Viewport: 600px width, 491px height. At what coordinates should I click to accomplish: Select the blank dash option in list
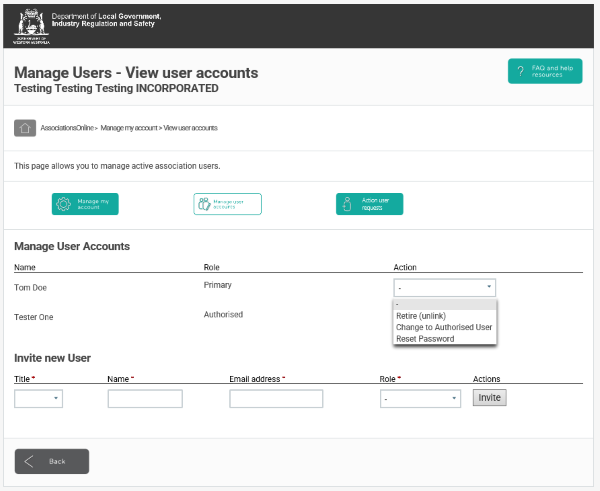coord(445,305)
